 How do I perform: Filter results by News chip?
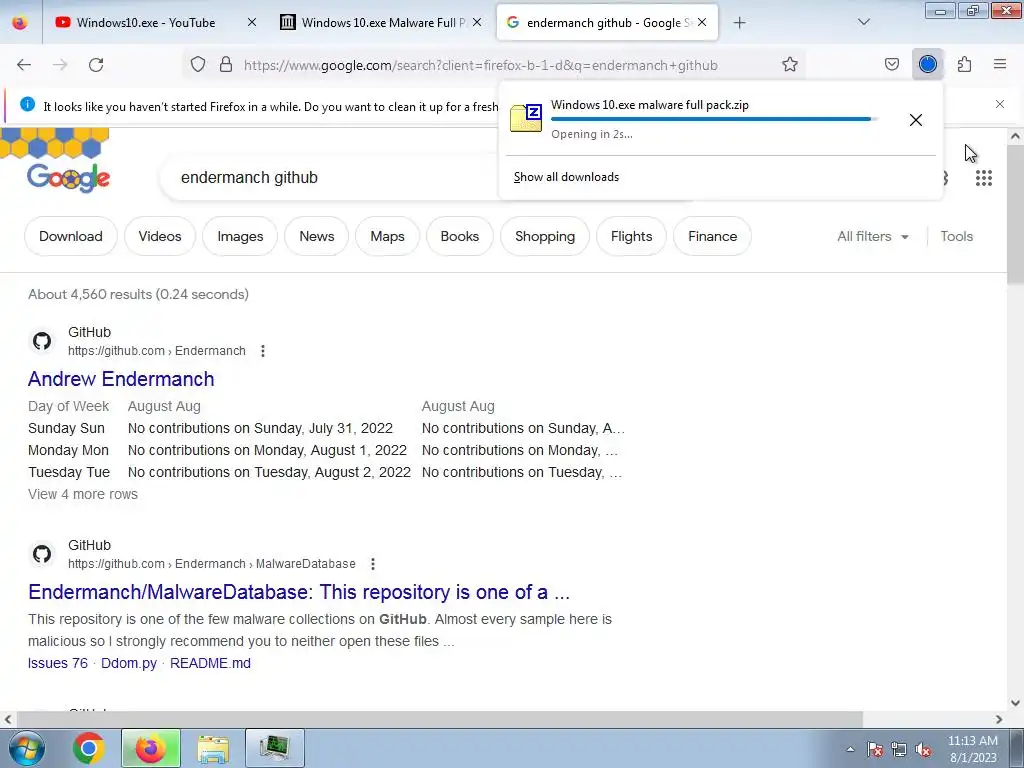[x=317, y=236]
